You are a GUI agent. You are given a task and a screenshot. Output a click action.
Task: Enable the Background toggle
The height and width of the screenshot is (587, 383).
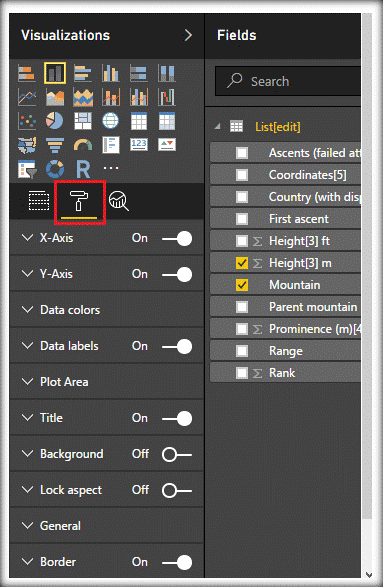[177, 454]
